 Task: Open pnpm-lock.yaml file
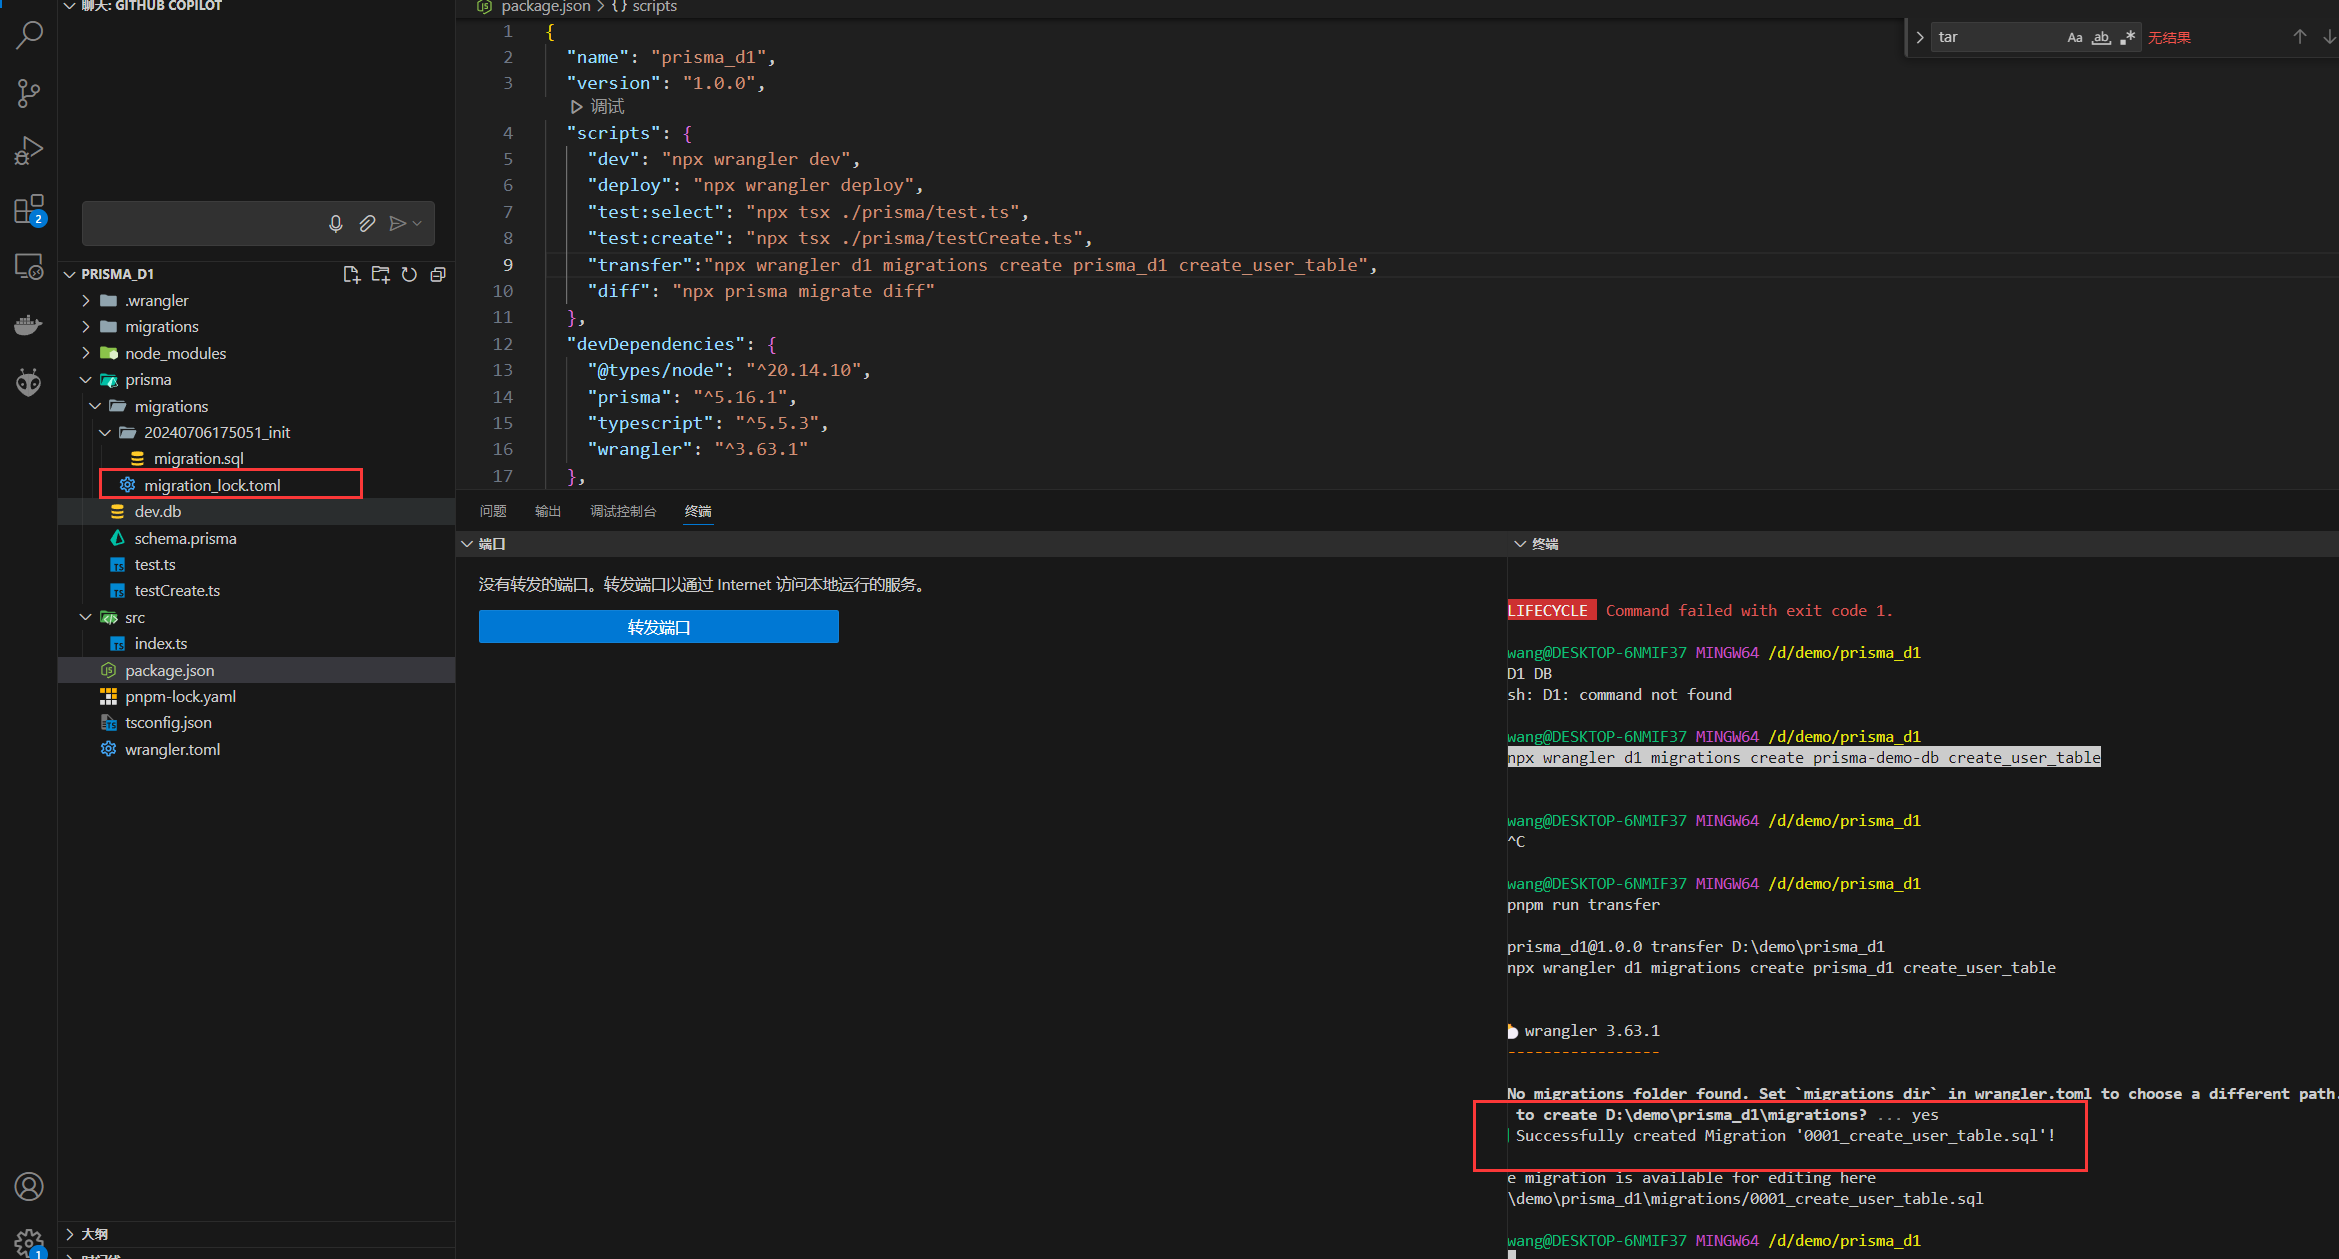(180, 697)
